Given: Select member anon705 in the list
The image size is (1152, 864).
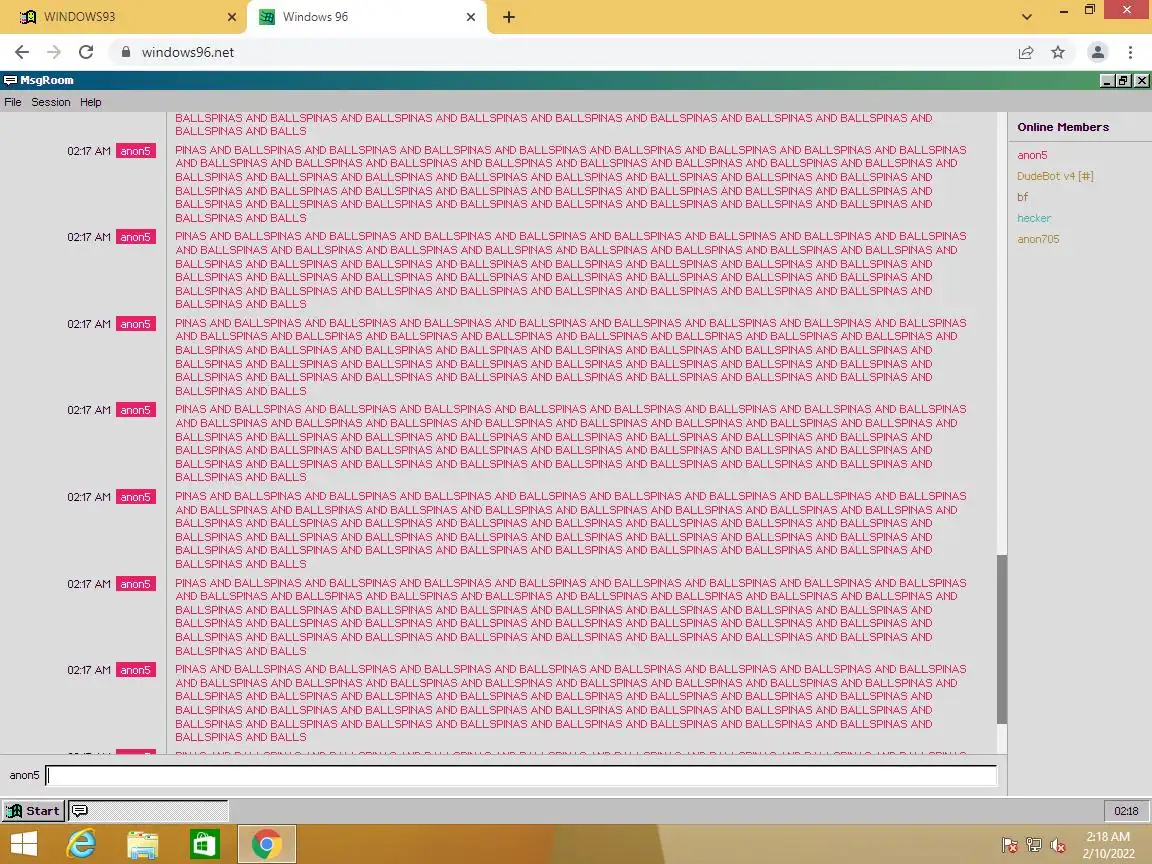Looking at the screenshot, I should point(1038,239).
